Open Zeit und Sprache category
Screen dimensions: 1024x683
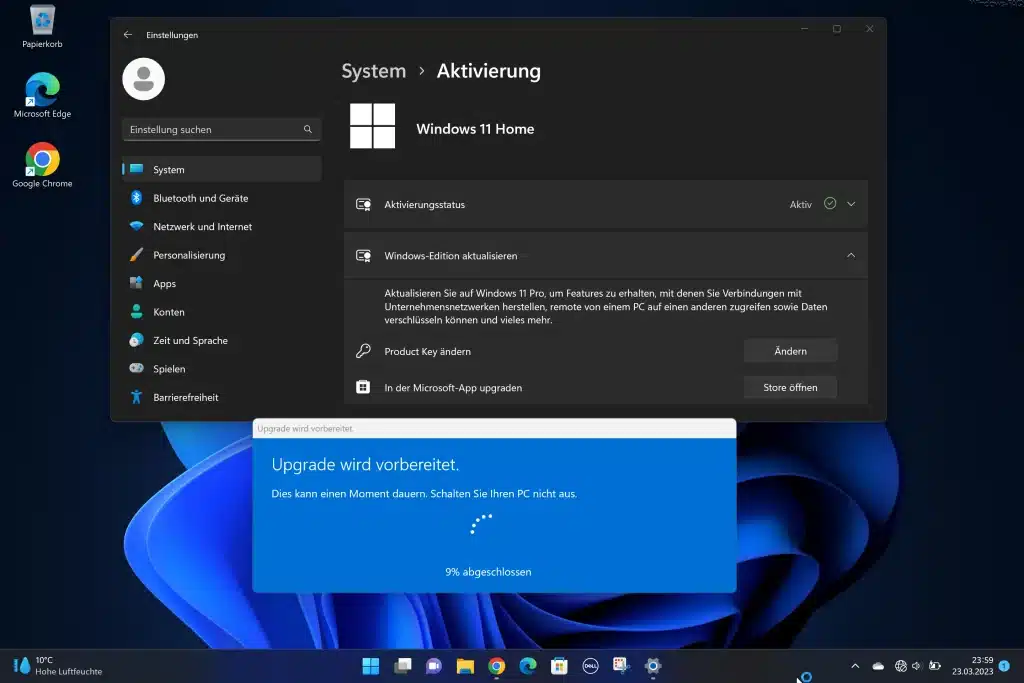[221, 340]
